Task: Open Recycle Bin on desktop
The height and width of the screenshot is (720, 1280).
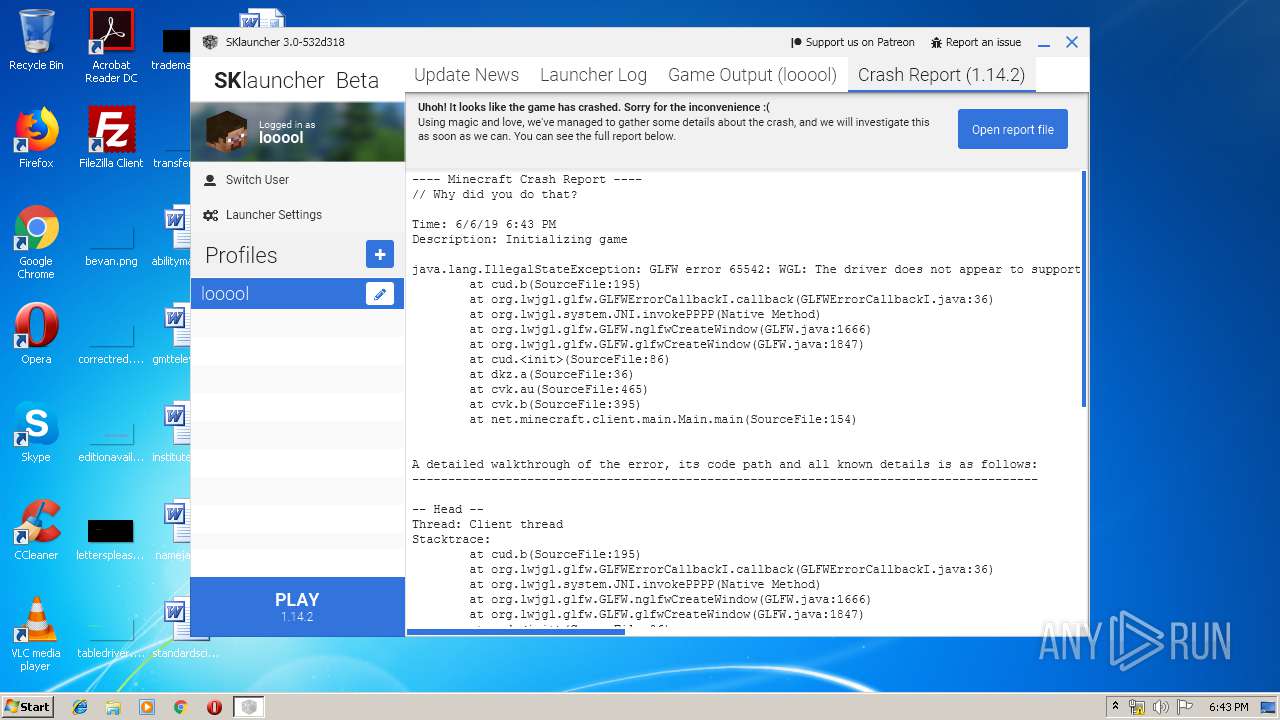Action: coord(36,40)
